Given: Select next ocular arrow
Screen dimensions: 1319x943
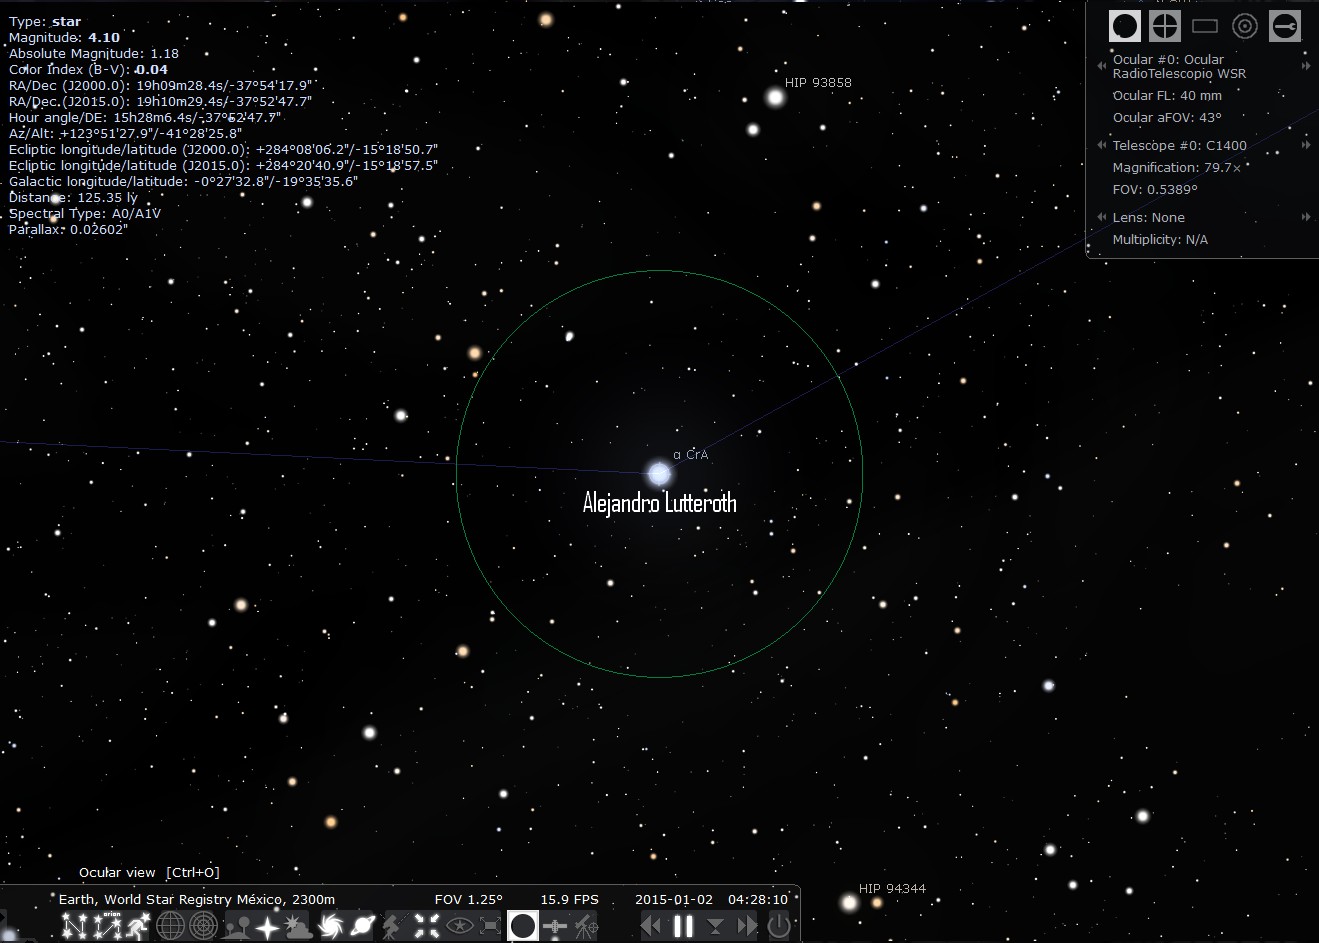Looking at the screenshot, I should [1305, 66].
